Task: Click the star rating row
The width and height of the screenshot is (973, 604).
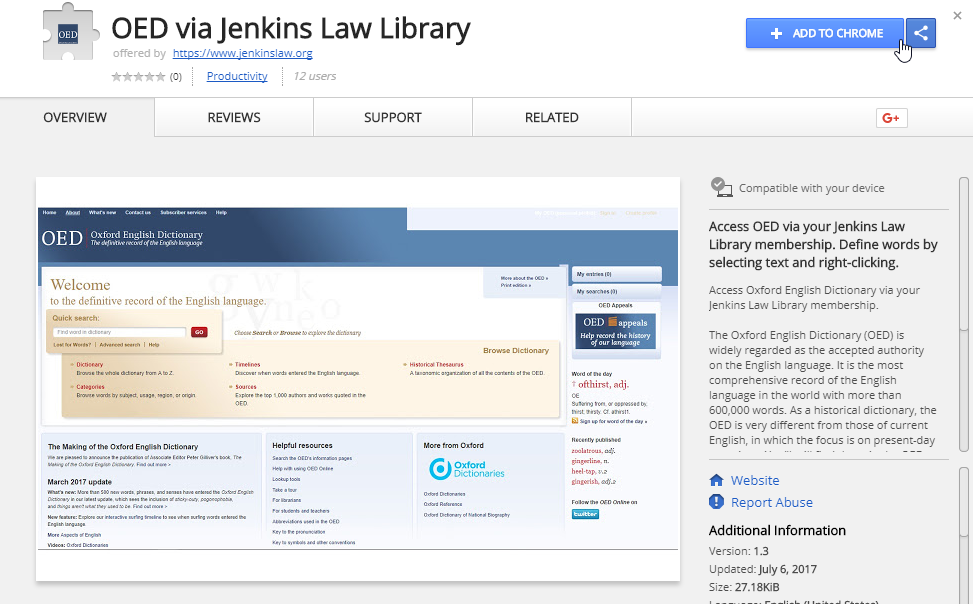Action: pyautogui.click(x=138, y=77)
